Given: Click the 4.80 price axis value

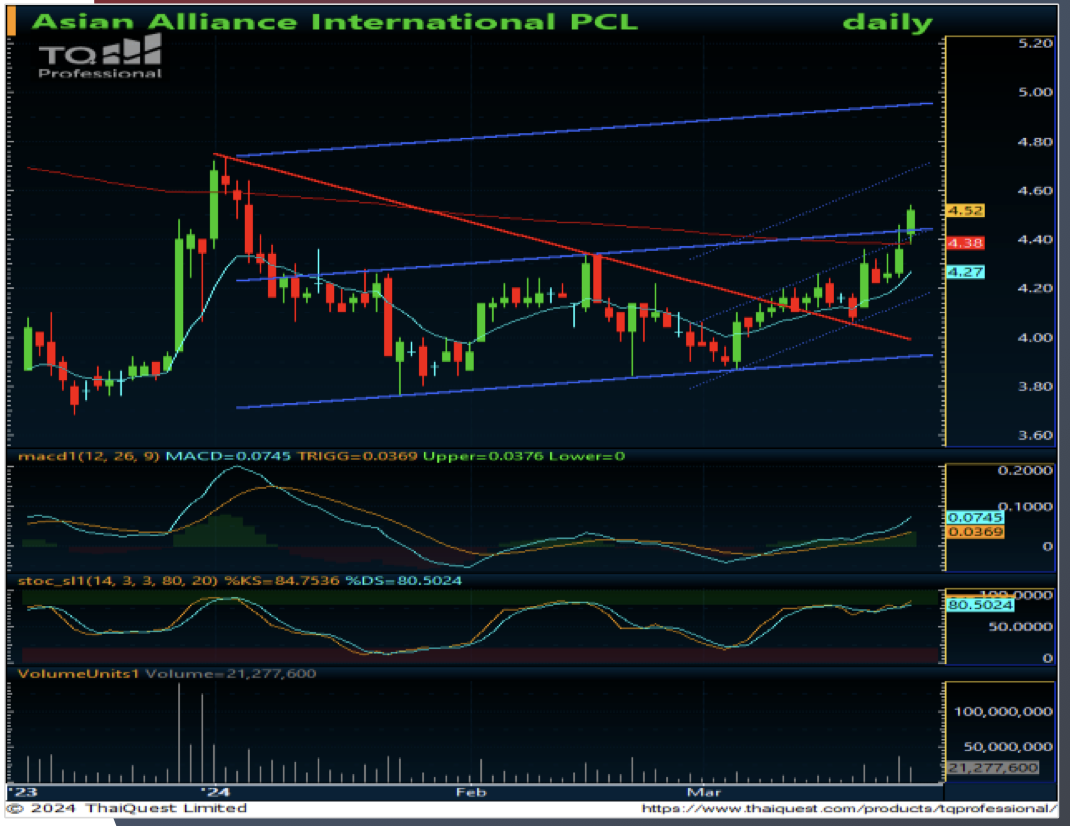Looking at the screenshot, I should (1035, 142).
